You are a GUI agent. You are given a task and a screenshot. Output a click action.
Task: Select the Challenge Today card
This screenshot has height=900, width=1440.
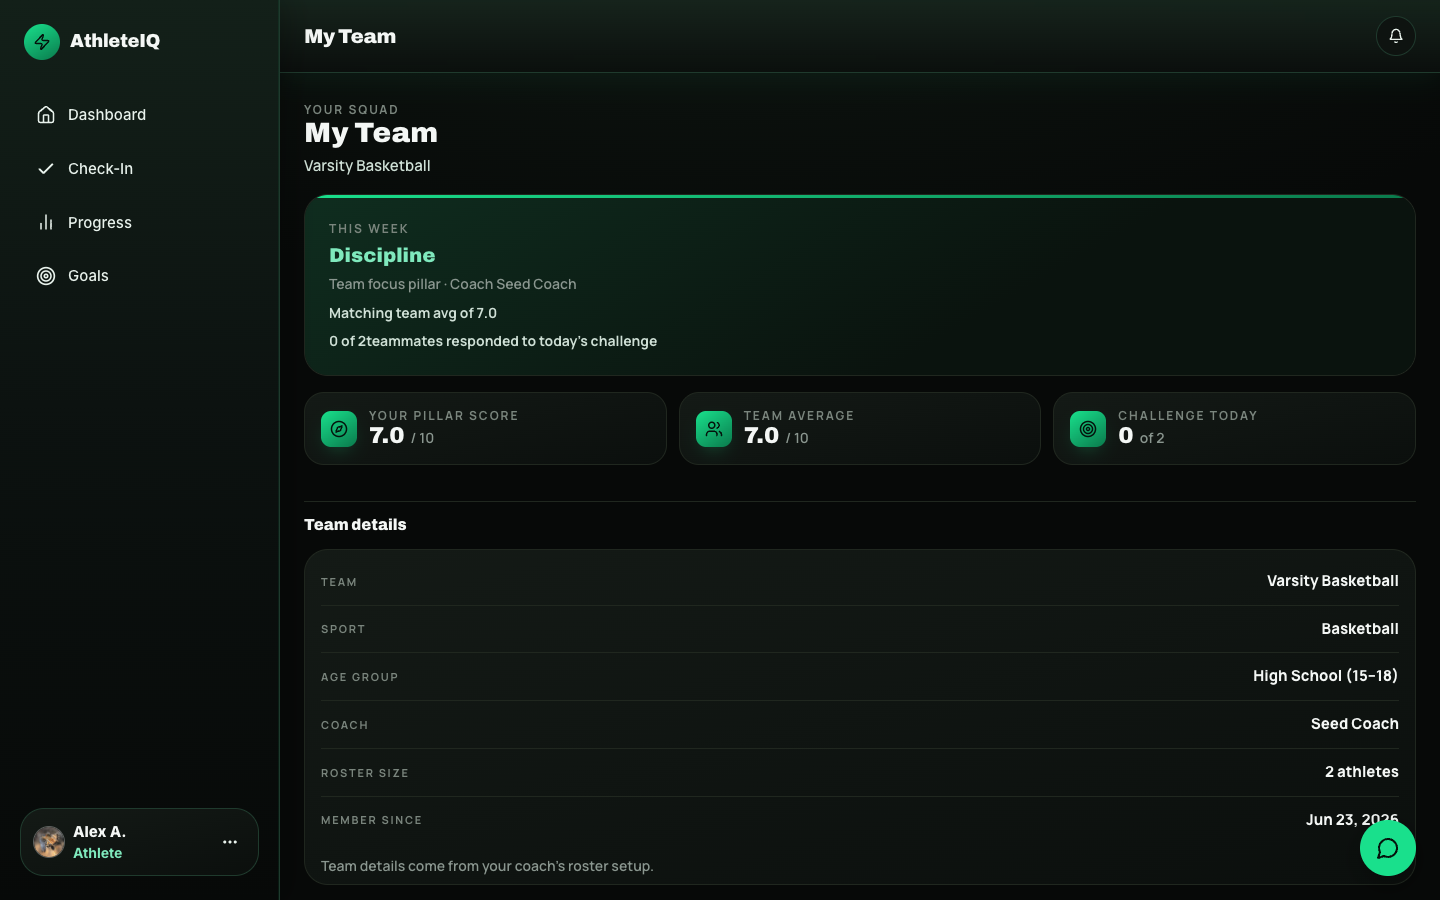point(1234,429)
